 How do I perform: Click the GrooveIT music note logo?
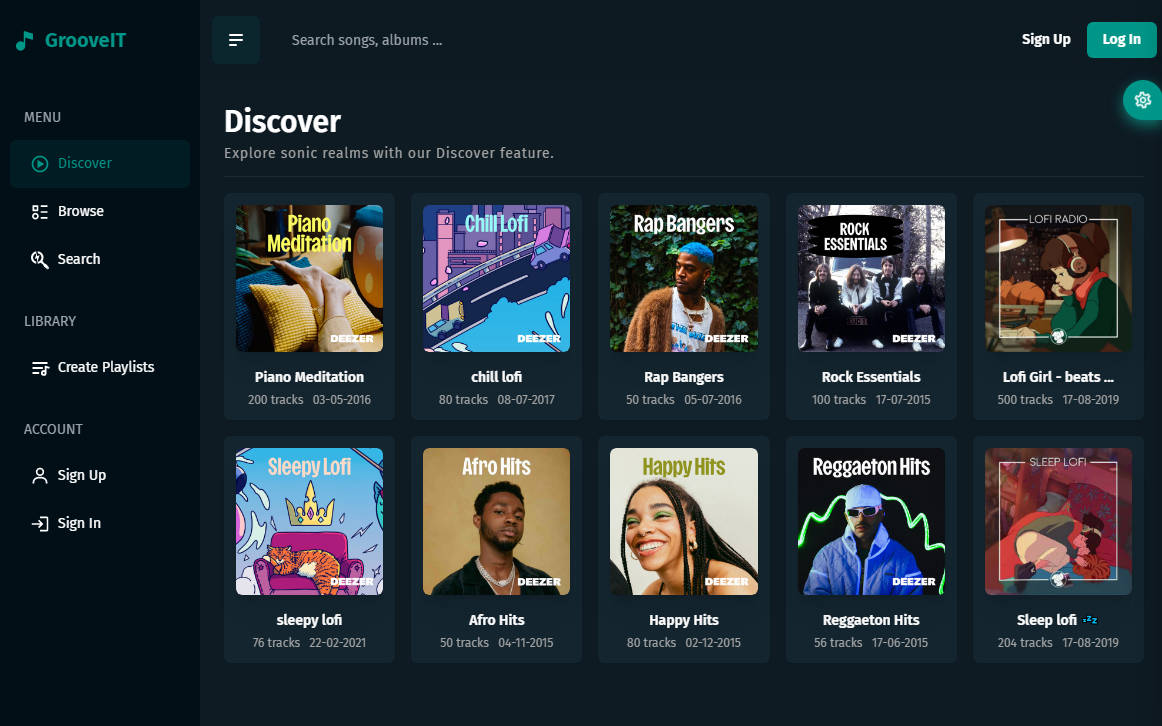pyautogui.click(x=25, y=41)
